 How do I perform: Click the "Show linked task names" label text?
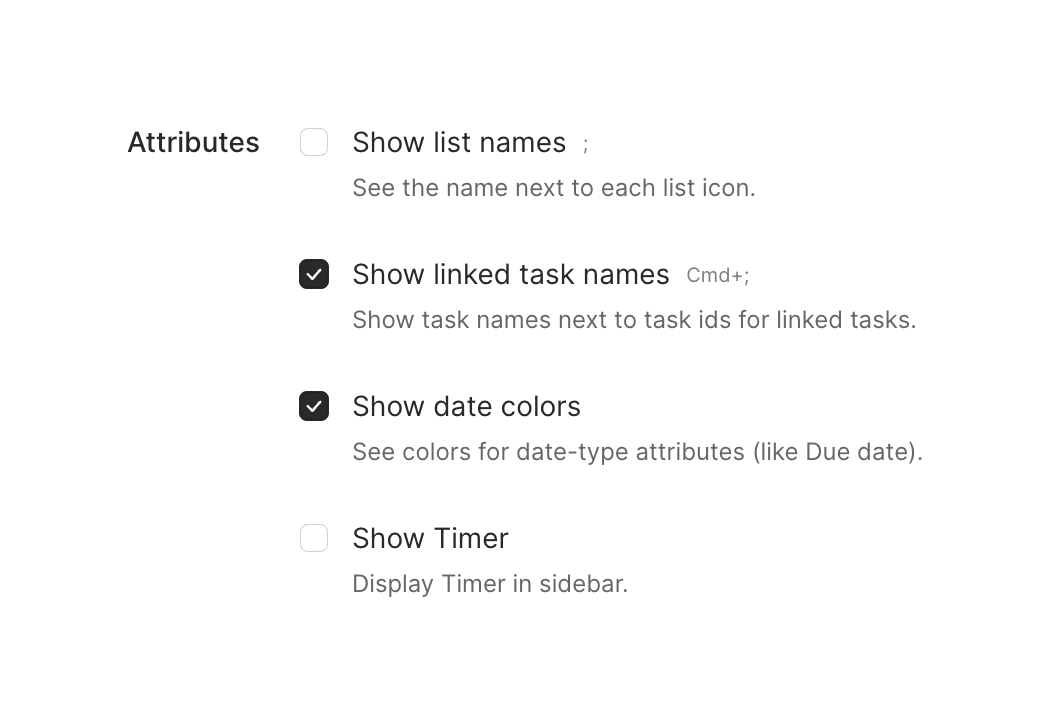click(510, 274)
